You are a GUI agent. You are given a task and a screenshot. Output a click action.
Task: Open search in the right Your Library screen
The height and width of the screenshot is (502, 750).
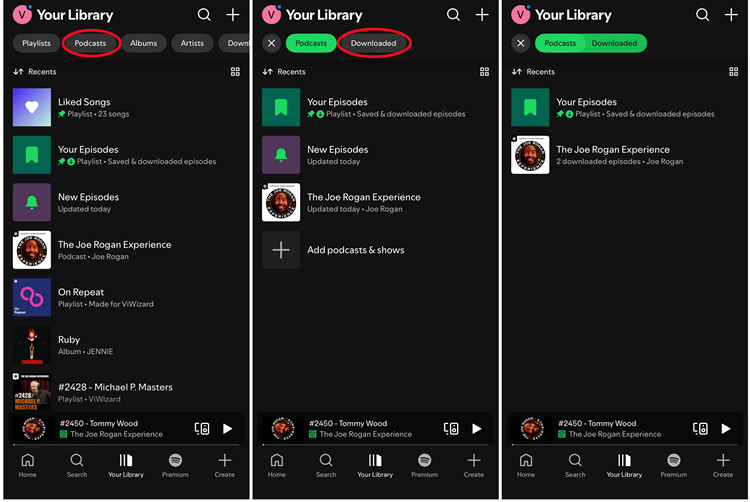702,15
